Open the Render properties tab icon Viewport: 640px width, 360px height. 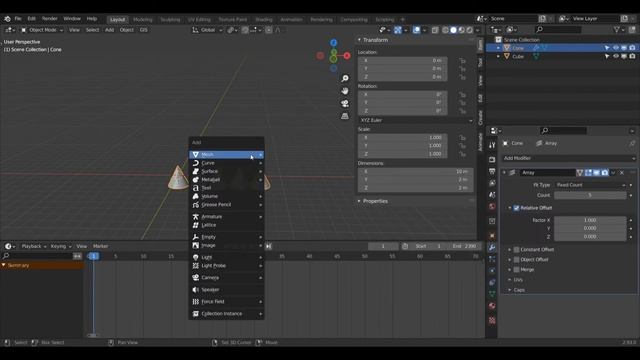(x=492, y=160)
